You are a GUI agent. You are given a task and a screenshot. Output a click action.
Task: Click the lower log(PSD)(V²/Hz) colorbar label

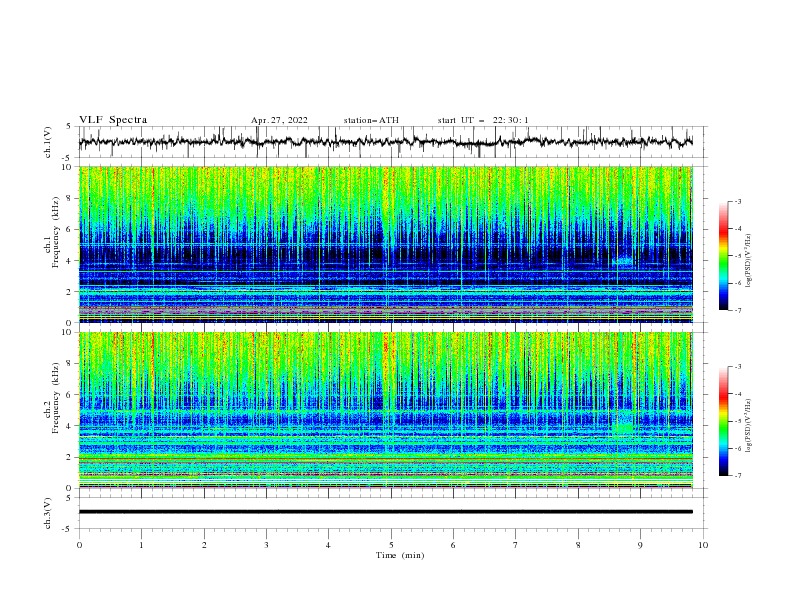click(x=749, y=425)
